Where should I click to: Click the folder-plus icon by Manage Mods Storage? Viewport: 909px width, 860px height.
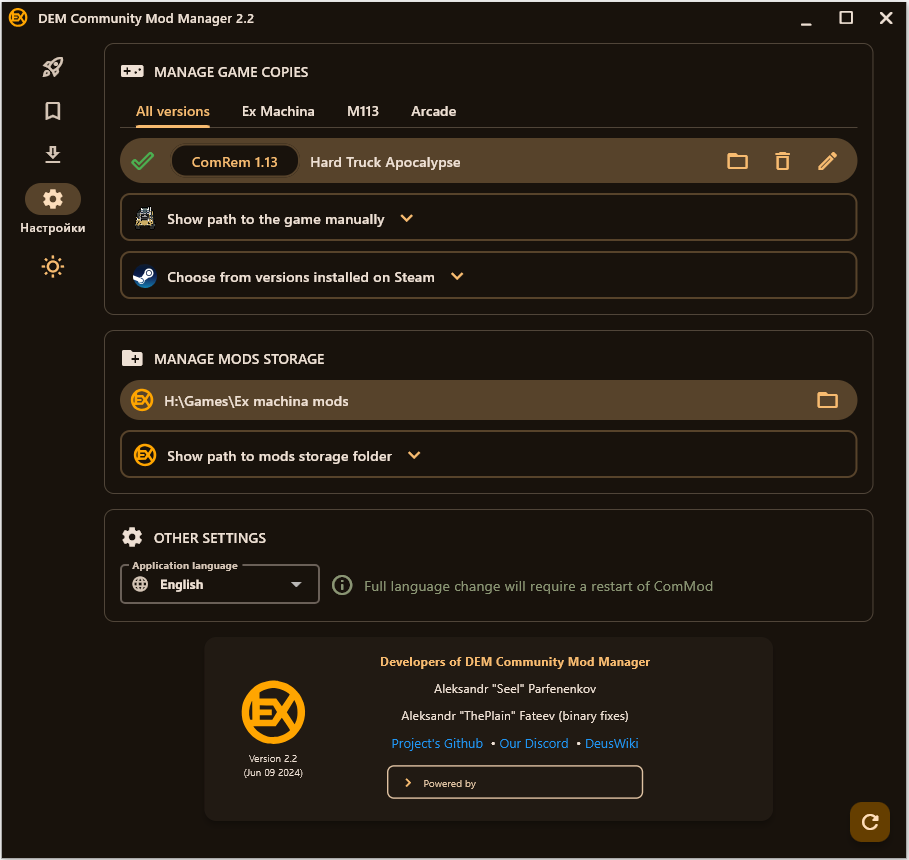[132, 358]
